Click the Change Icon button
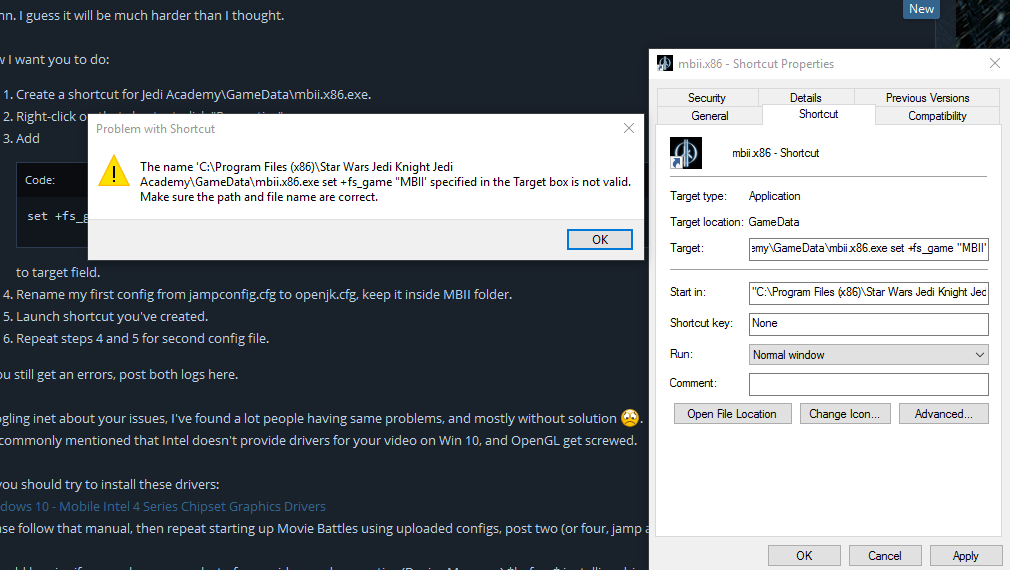Screen dimensions: 1010x570 tap(844, 414)
